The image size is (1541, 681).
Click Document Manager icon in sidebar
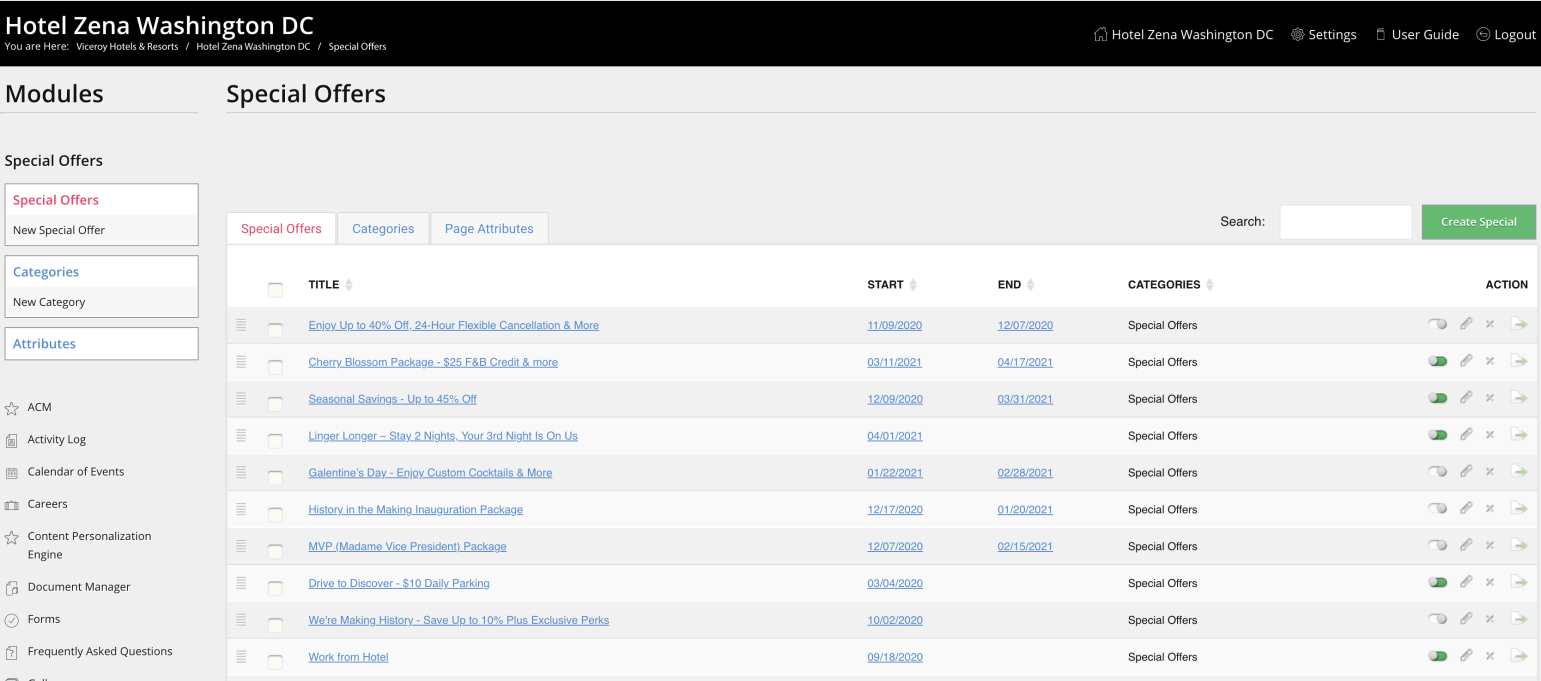[12, 588]
